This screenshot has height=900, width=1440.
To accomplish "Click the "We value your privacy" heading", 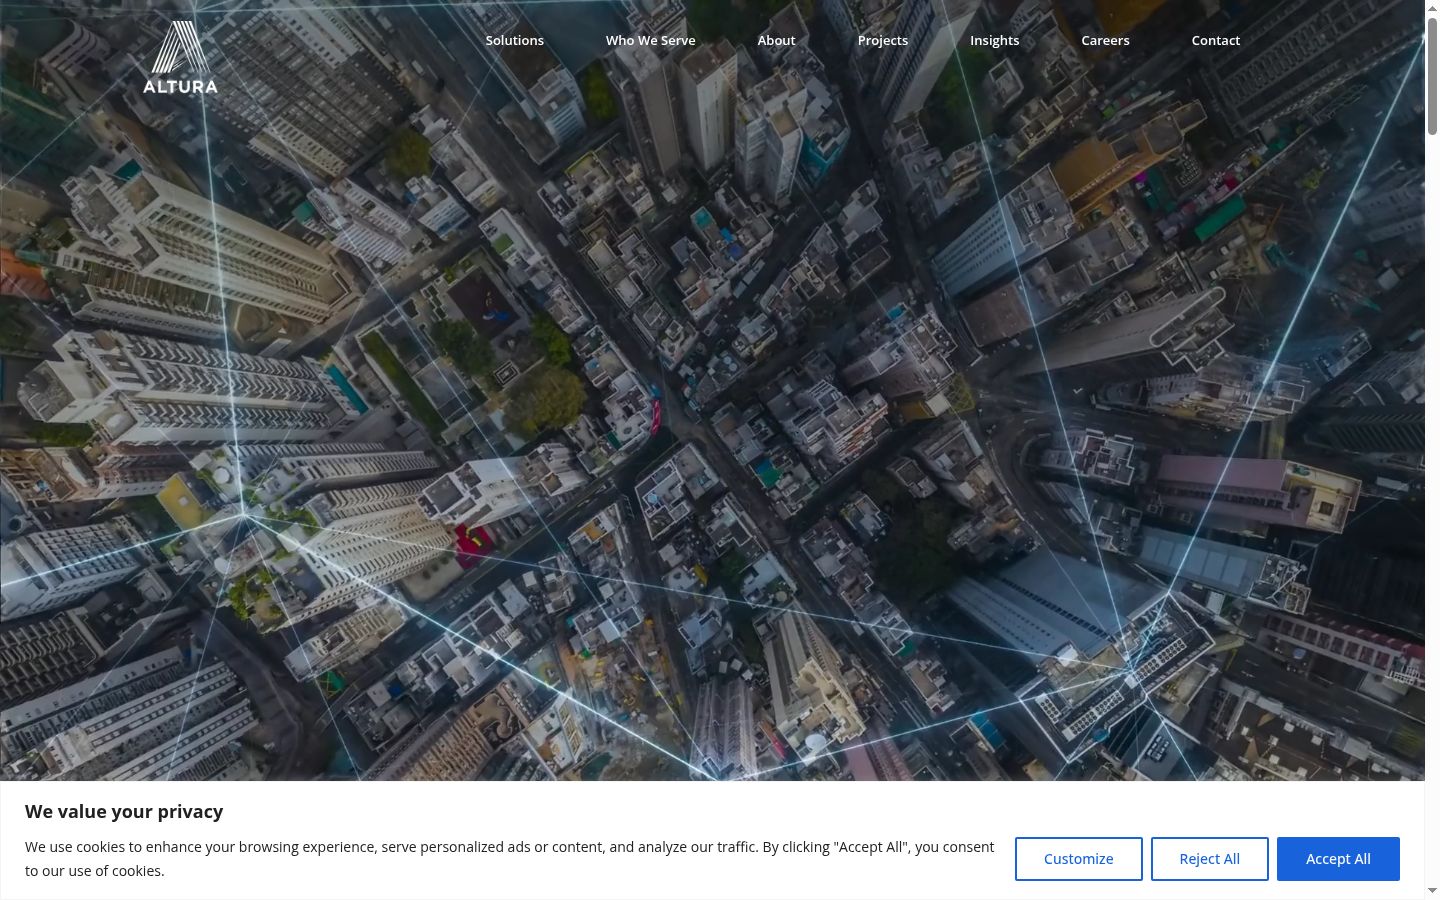I will pos(124,811).
